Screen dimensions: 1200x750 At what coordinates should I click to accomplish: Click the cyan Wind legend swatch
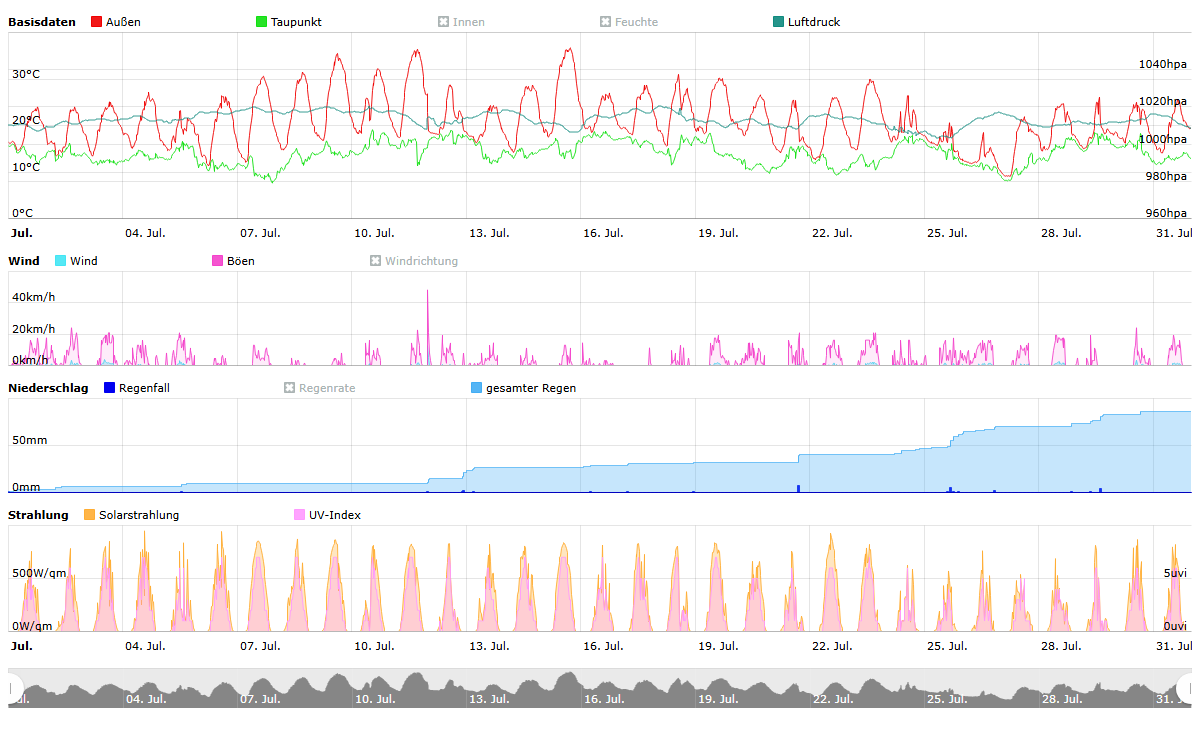click(x=60, y=261)
